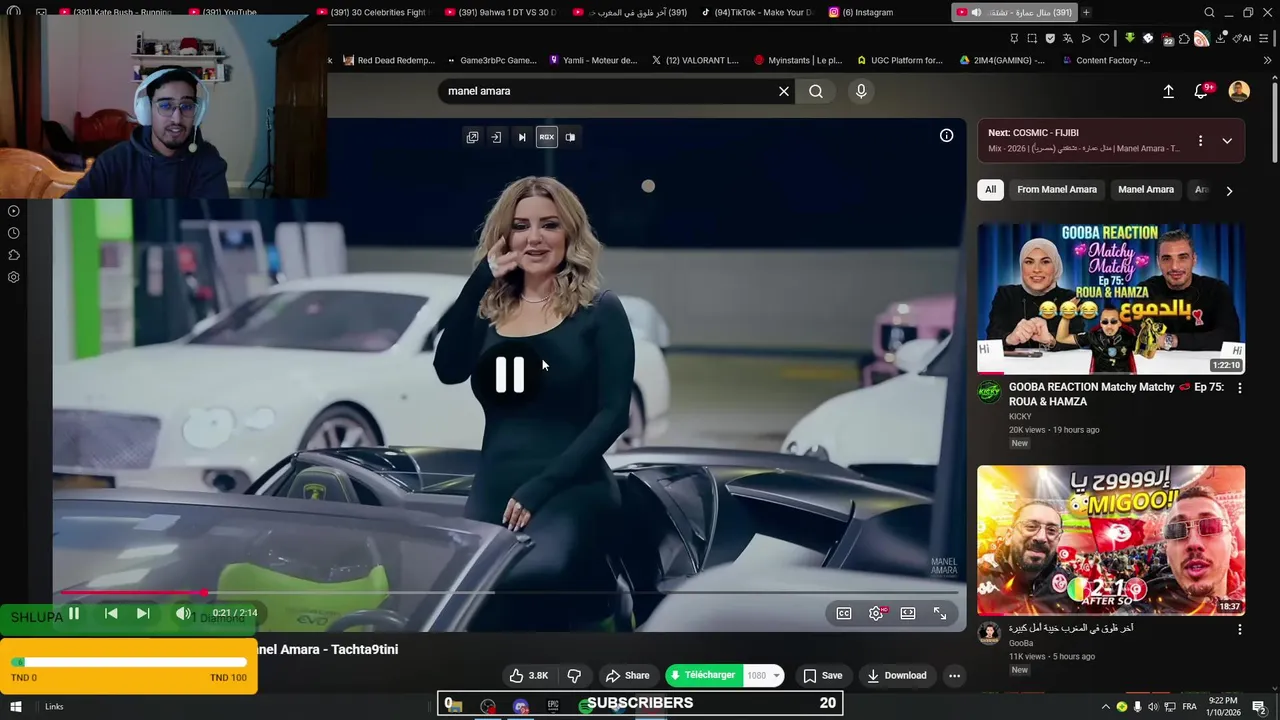Open the 'Red Dead Redemp...' bookmark

point(388,60)
